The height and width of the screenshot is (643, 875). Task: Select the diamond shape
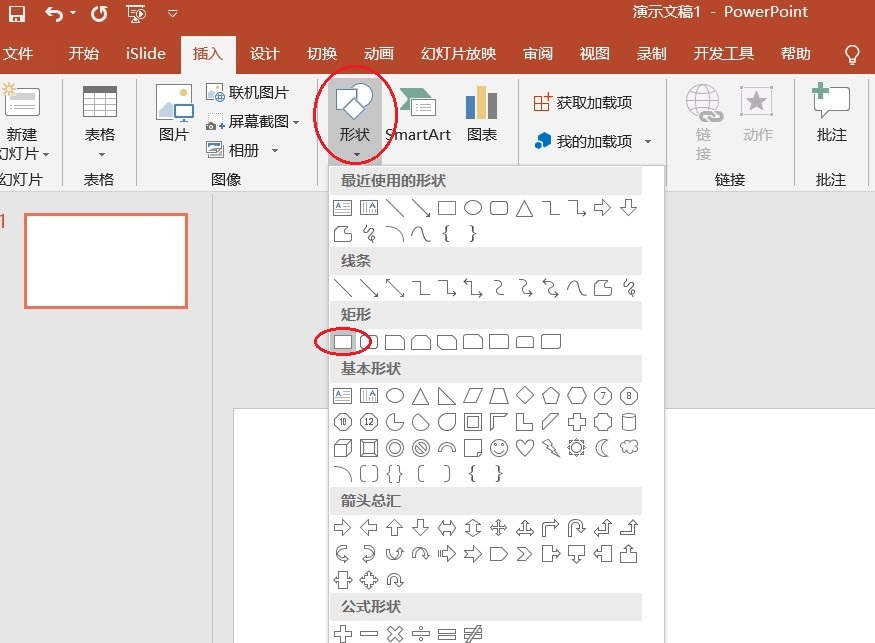[525, 395]
